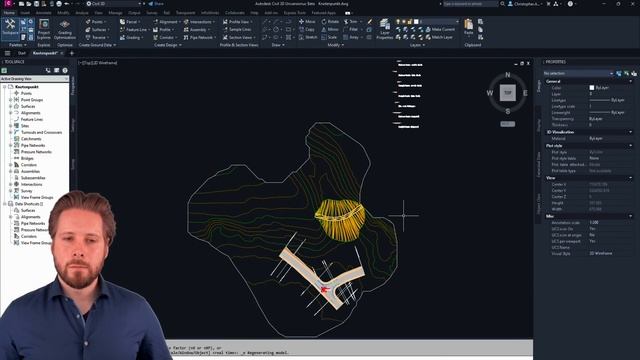Expand the Corridors node in Prospector
Viewport: 640px width, 360px height.
point(11,165)
